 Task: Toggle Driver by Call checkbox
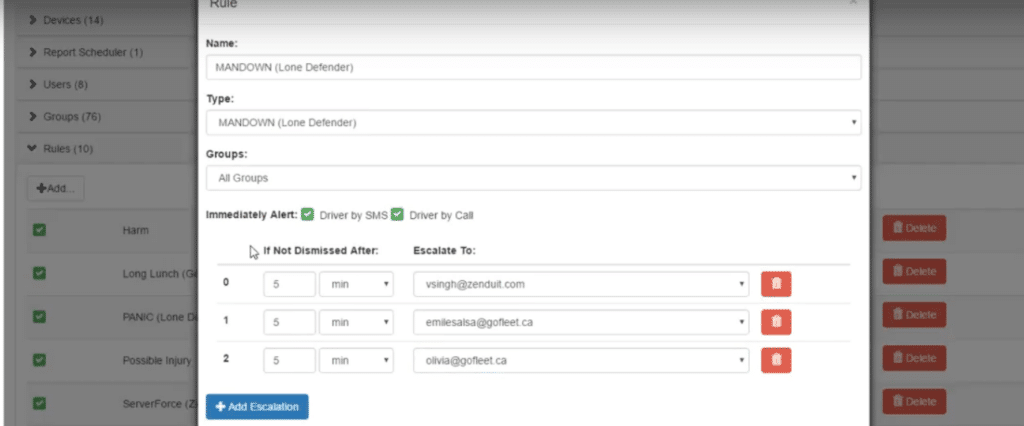coord(397,215)
